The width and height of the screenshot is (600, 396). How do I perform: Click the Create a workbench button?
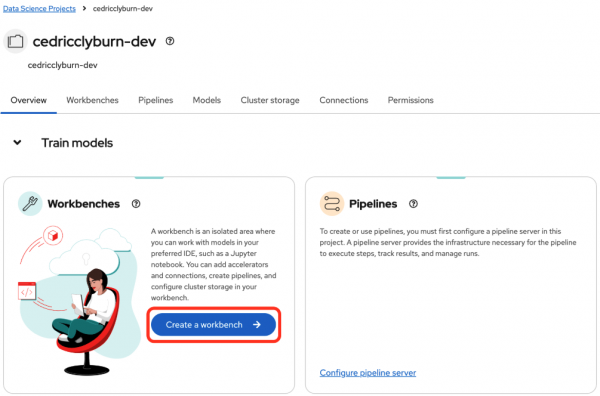tap(214, 325)
